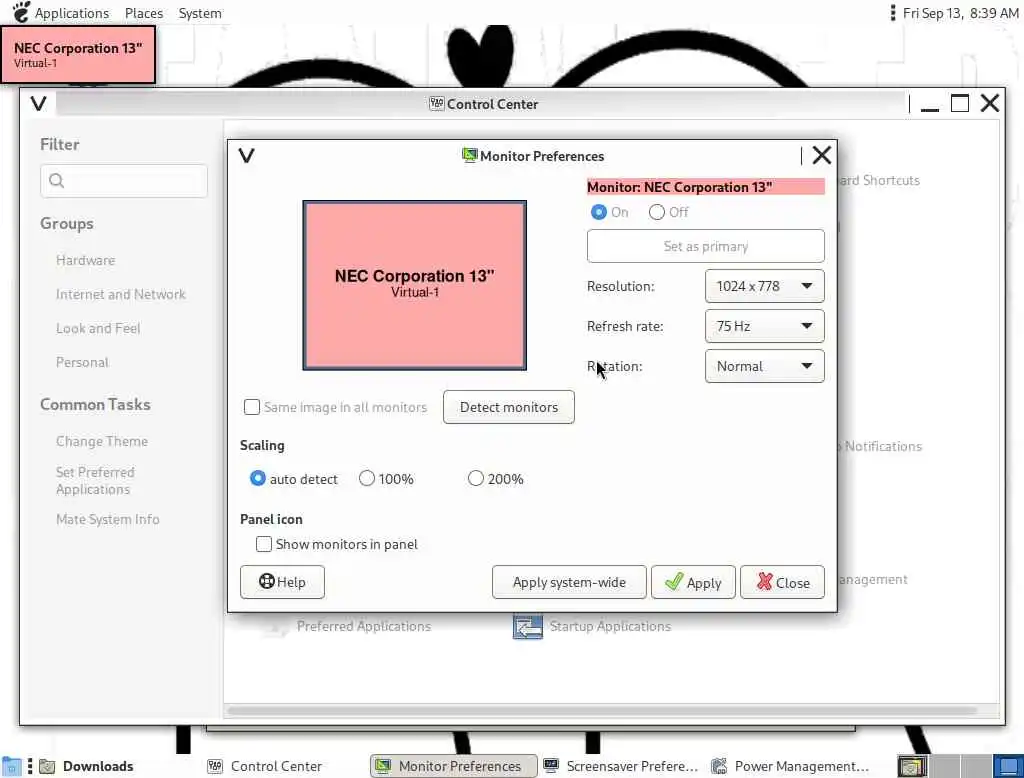
Task: Select the Personal group
Action: point(82,362)
